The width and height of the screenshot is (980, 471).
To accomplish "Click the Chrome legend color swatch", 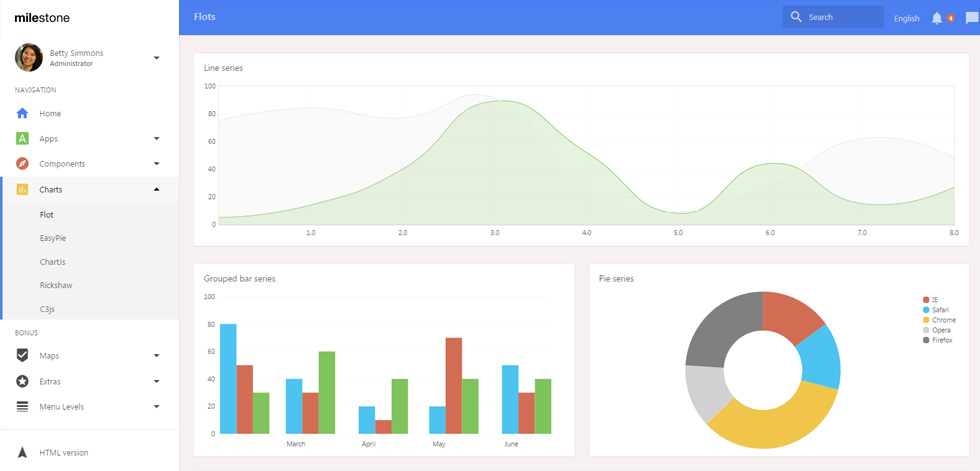I will pyautogui.click(x=926, y=320).
